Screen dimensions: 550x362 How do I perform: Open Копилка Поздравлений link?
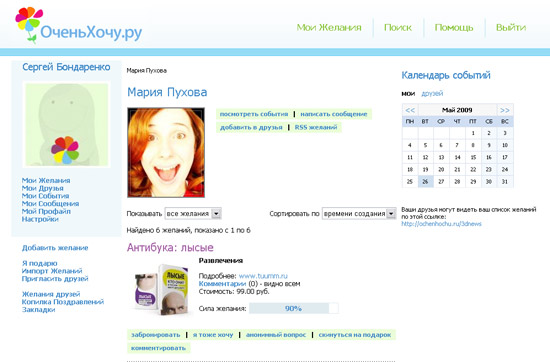tap(63, 302)
